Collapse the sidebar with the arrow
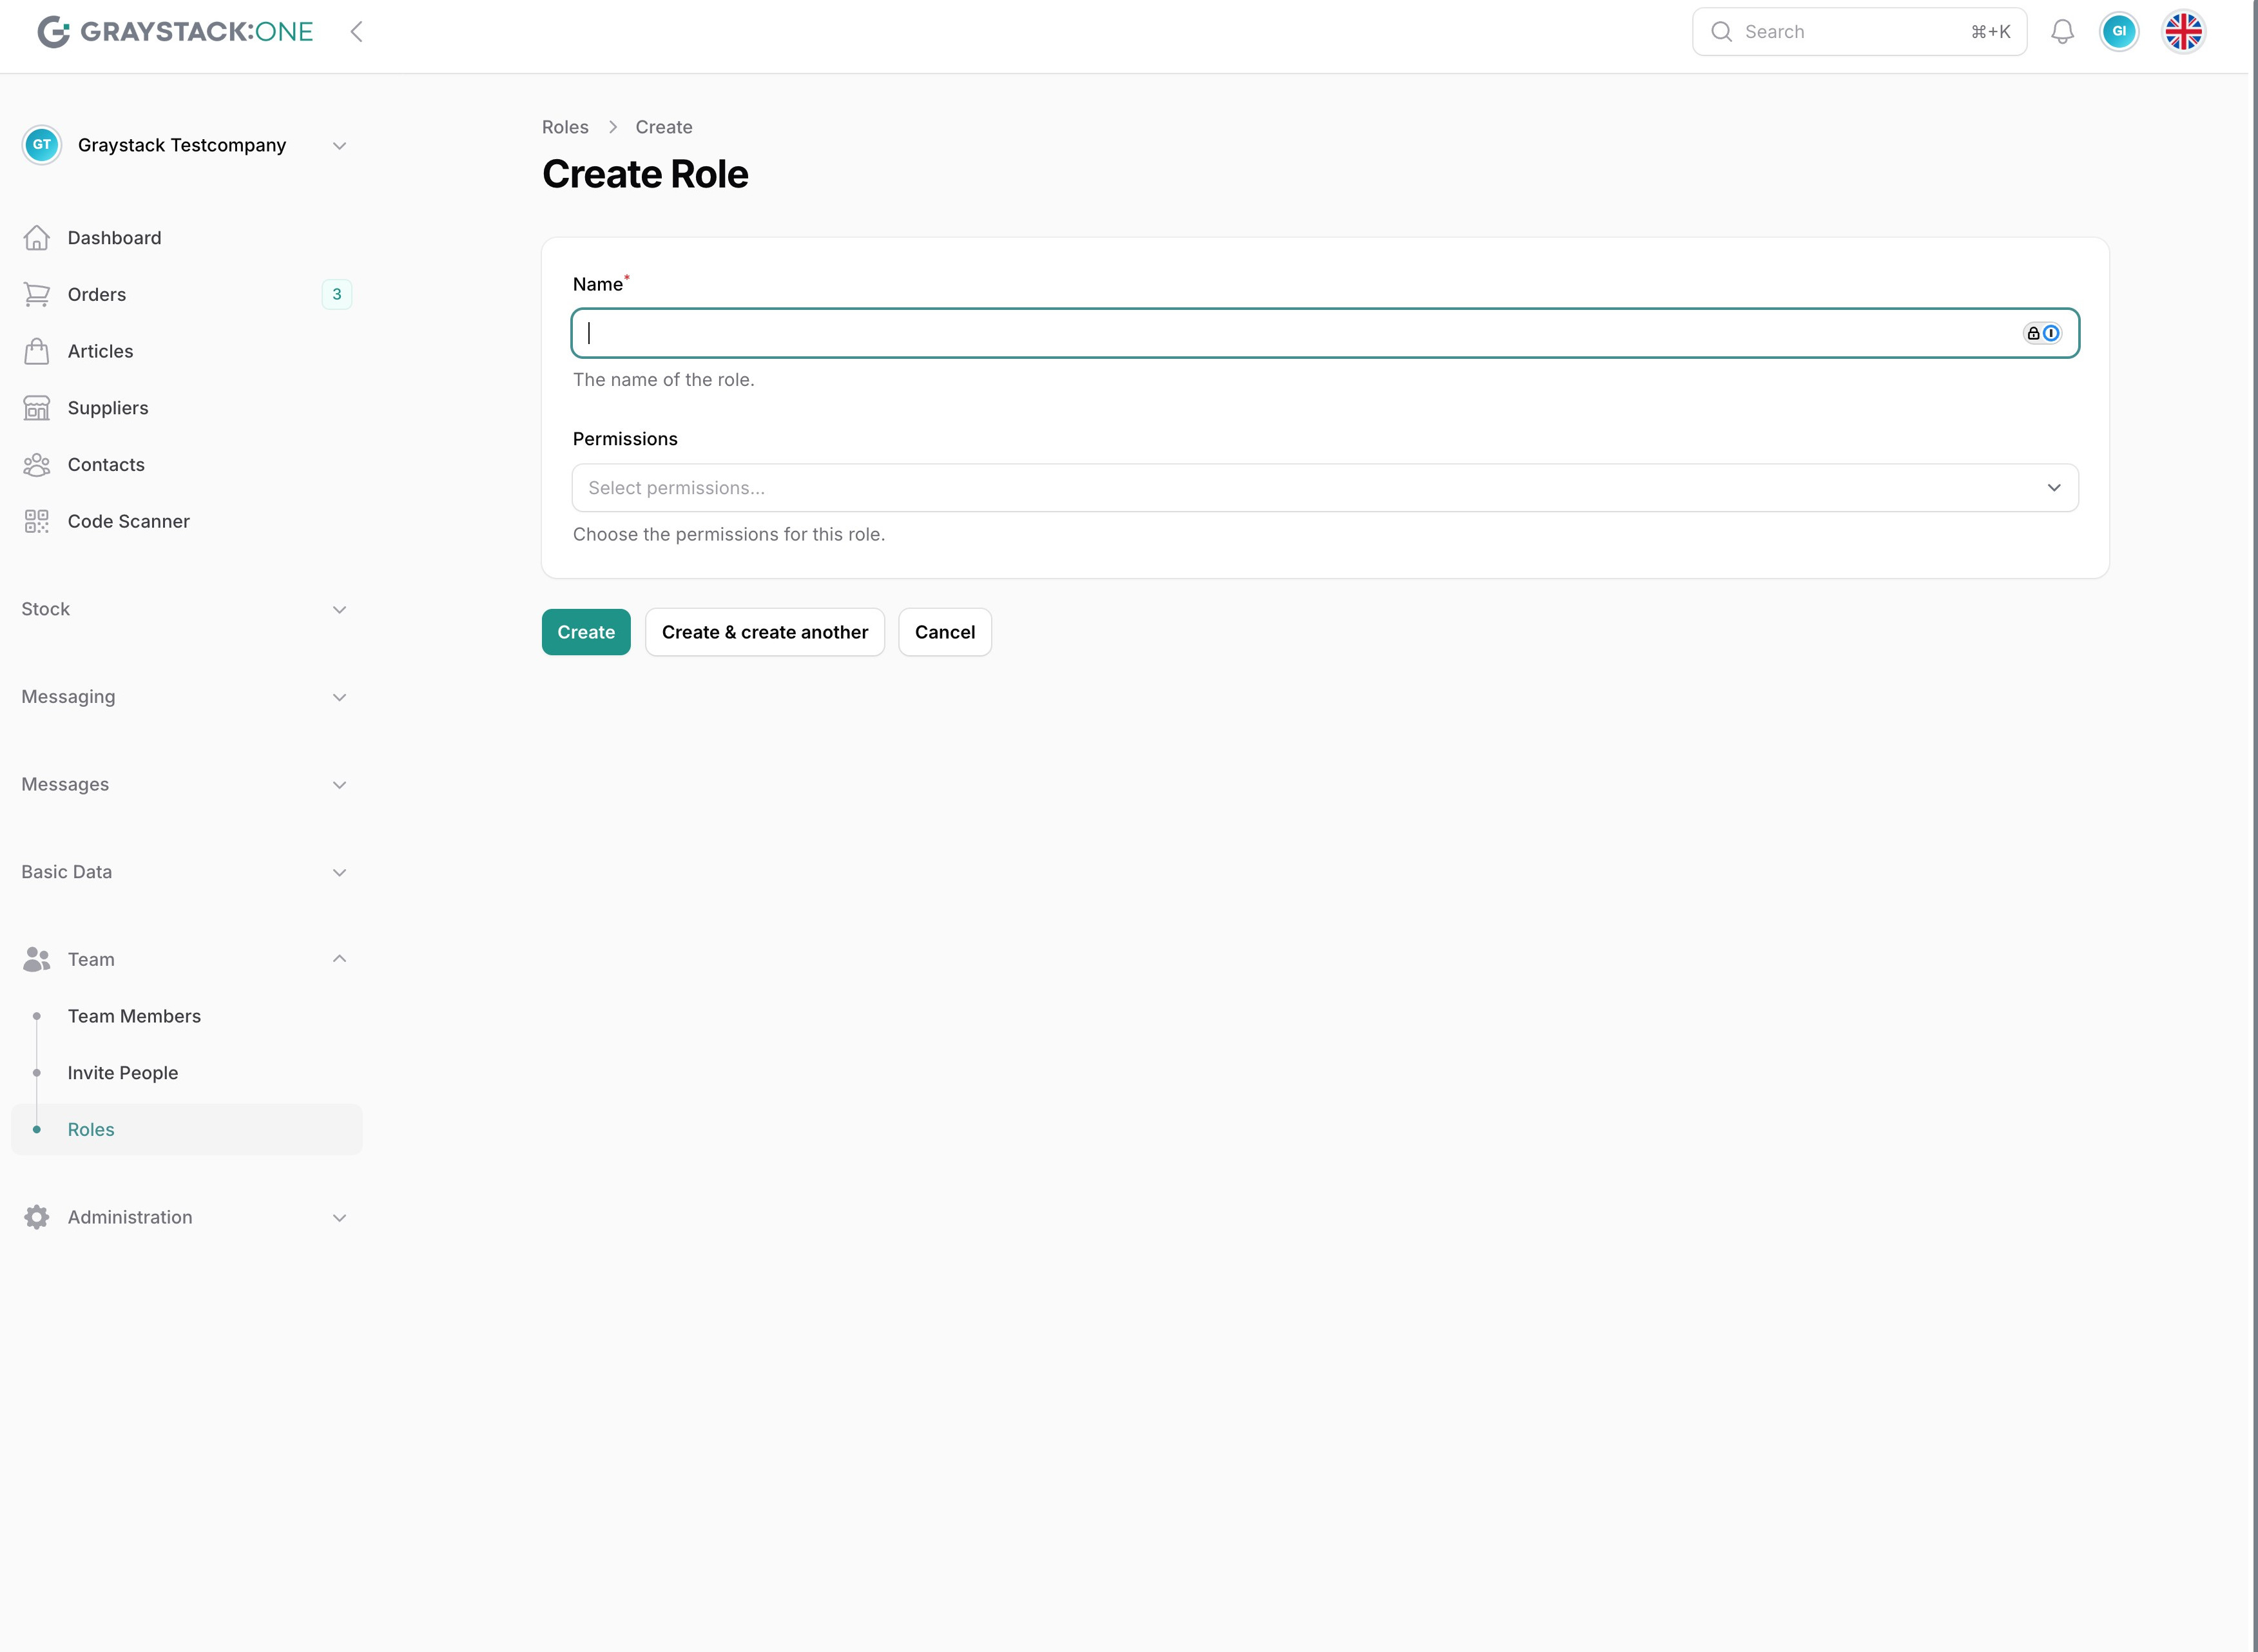The height and width of the screenshot is (1652, 2258). [356, 32]
